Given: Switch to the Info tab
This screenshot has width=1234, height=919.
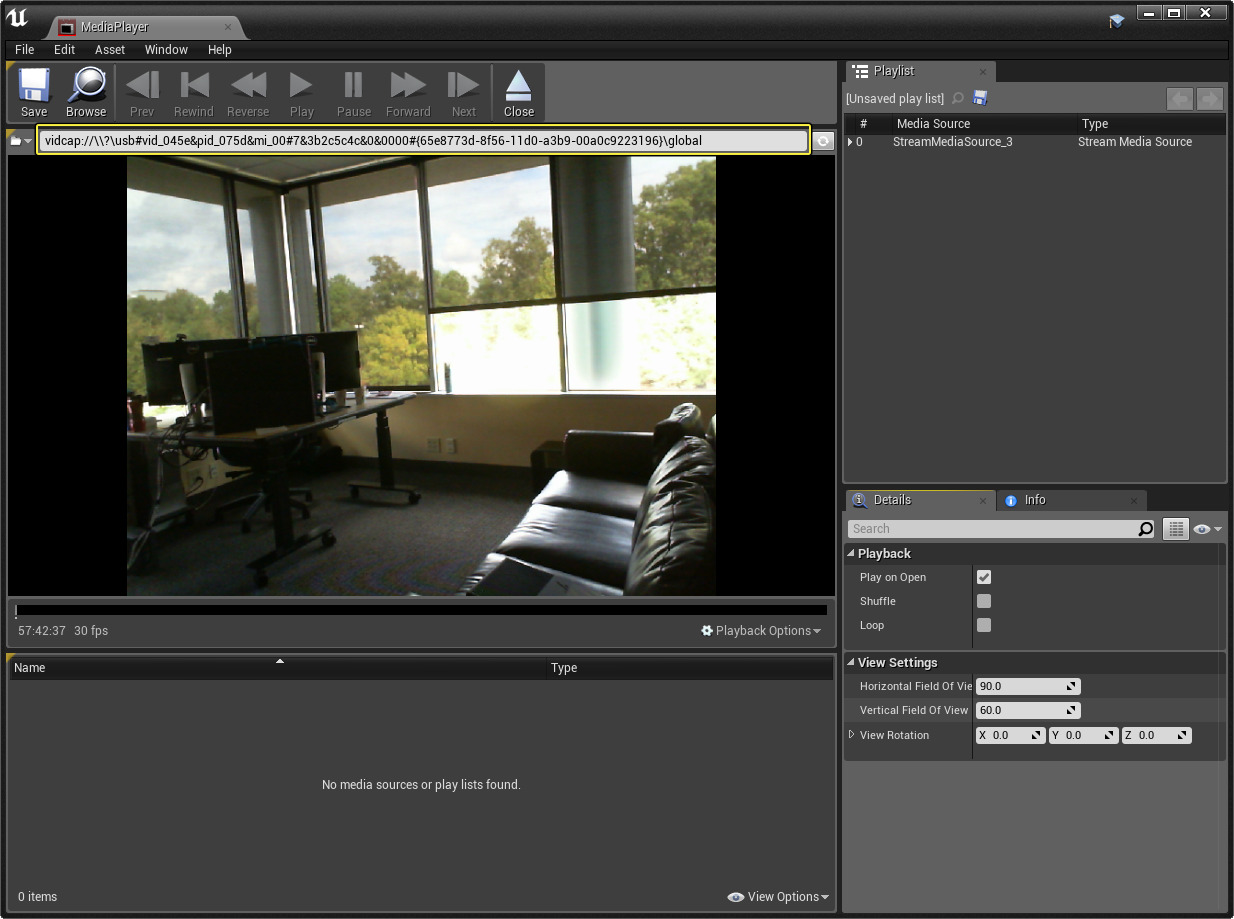Looking at the screenshot, I should click(1034, 500).
